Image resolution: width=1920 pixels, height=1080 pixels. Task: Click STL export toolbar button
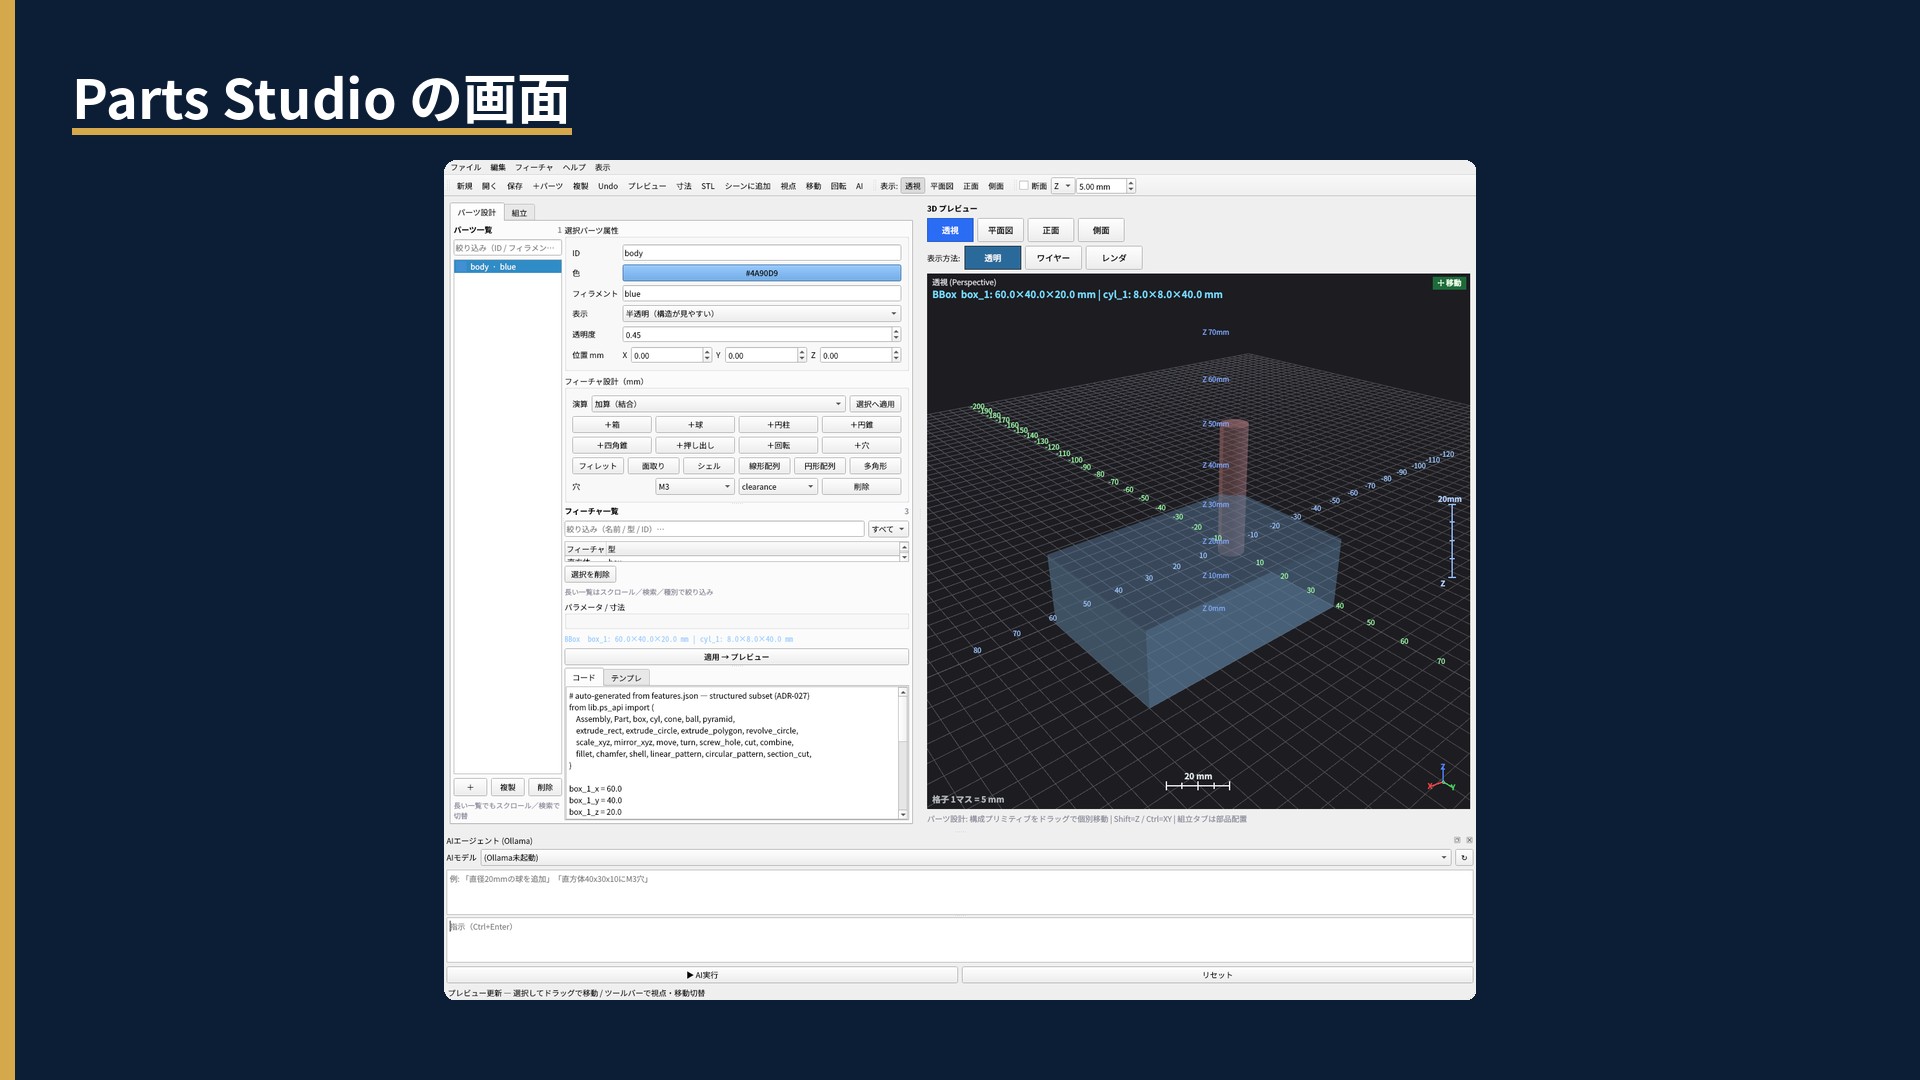pos(708,186)
